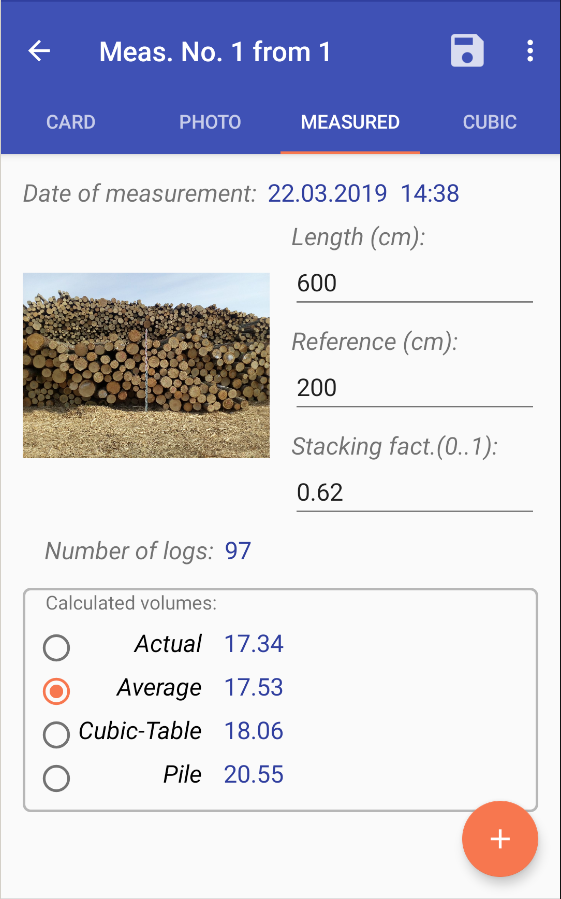561x899 pixels.
Task: Tap the orange plus floating button
Action: point(500,839)
